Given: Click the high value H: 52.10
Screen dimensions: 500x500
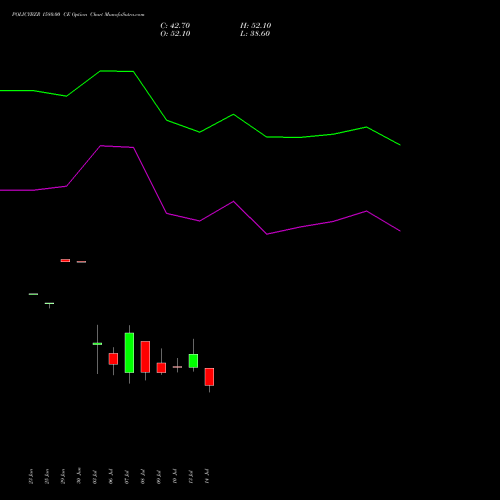Looking at the screenshot, I should pyautogui.click(x=255, y=26).
